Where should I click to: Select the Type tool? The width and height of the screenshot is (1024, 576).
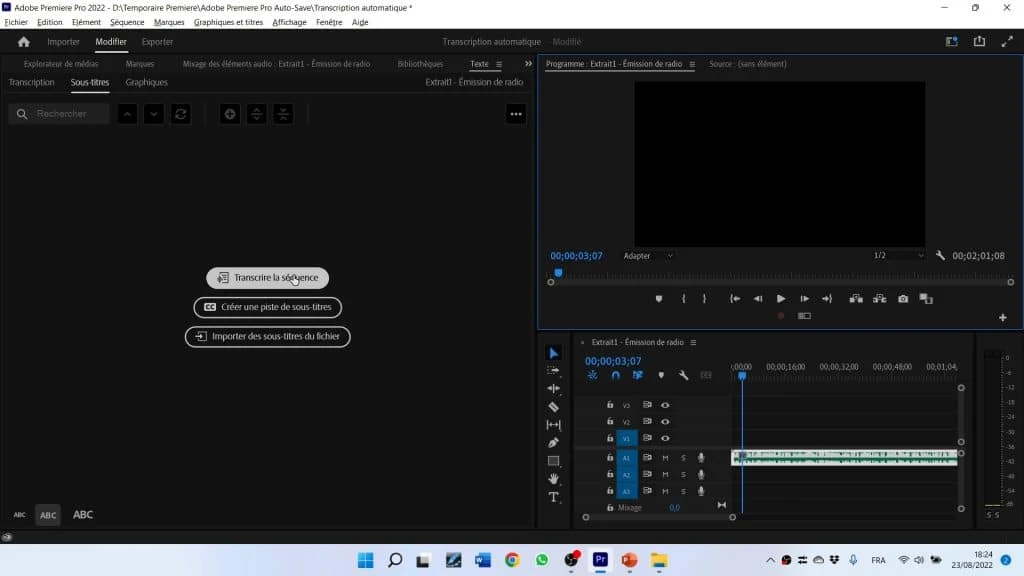[x=553, y=497]
